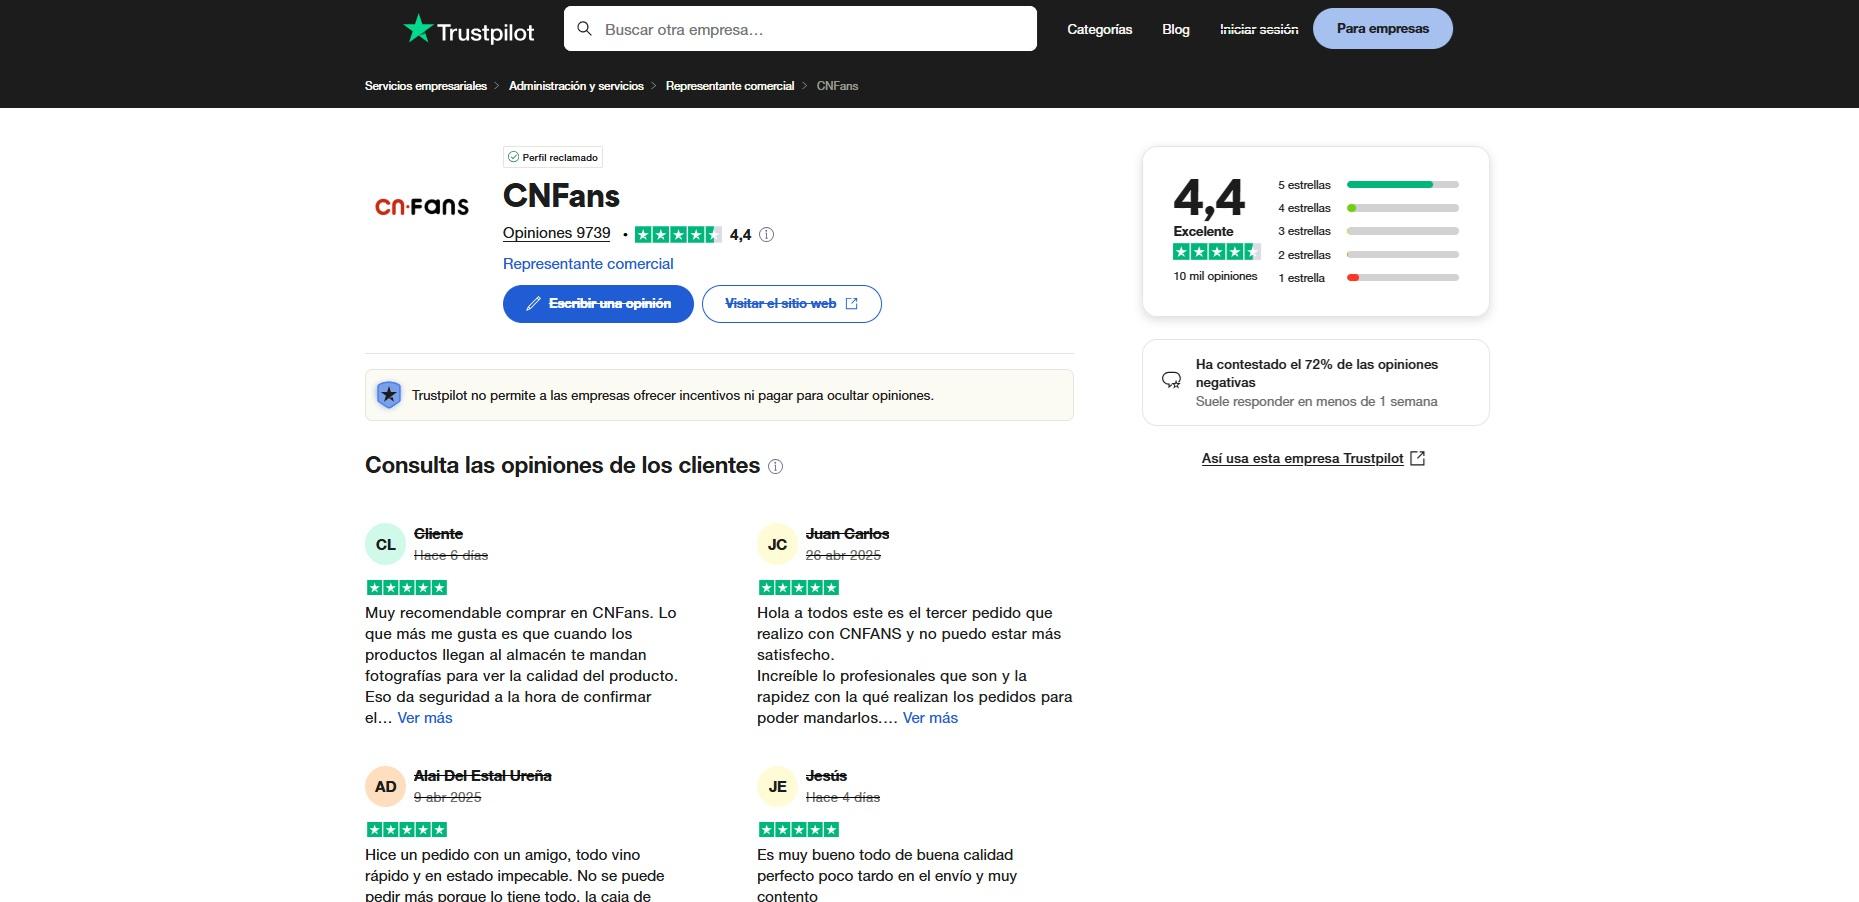Screen dimensions: 1859x902
Task: Click the five-star rating on Alai's review
Action: tap(406, 829)
